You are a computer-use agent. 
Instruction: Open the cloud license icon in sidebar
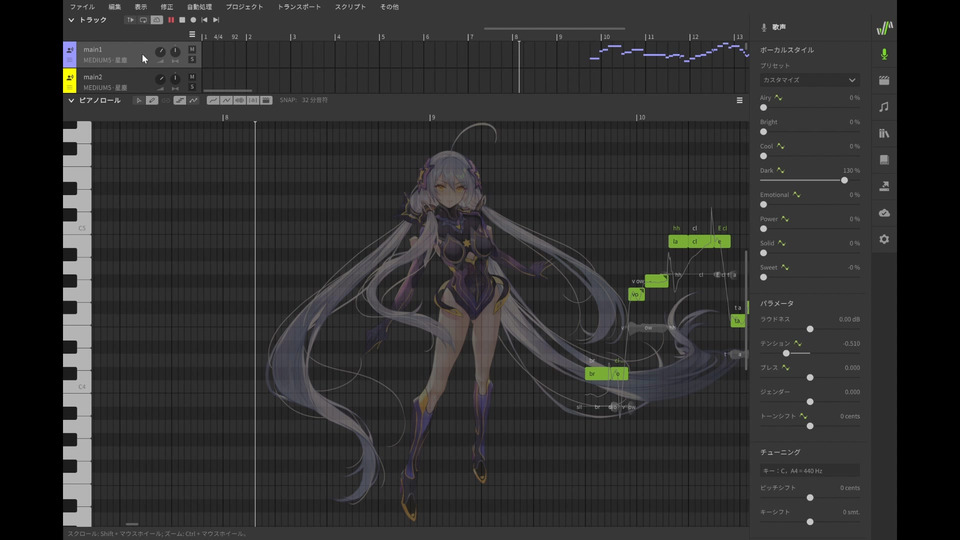[x=884, y=213]
